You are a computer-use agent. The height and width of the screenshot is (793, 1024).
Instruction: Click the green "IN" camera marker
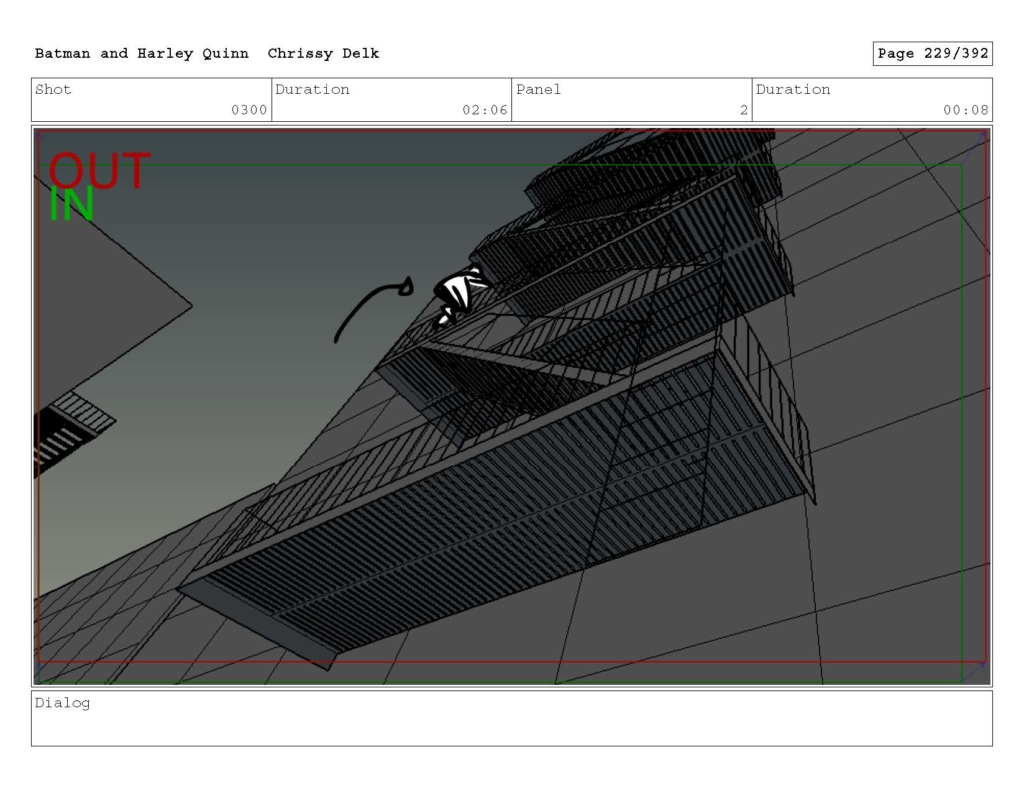pyautogui.click(x=72, y=204)
